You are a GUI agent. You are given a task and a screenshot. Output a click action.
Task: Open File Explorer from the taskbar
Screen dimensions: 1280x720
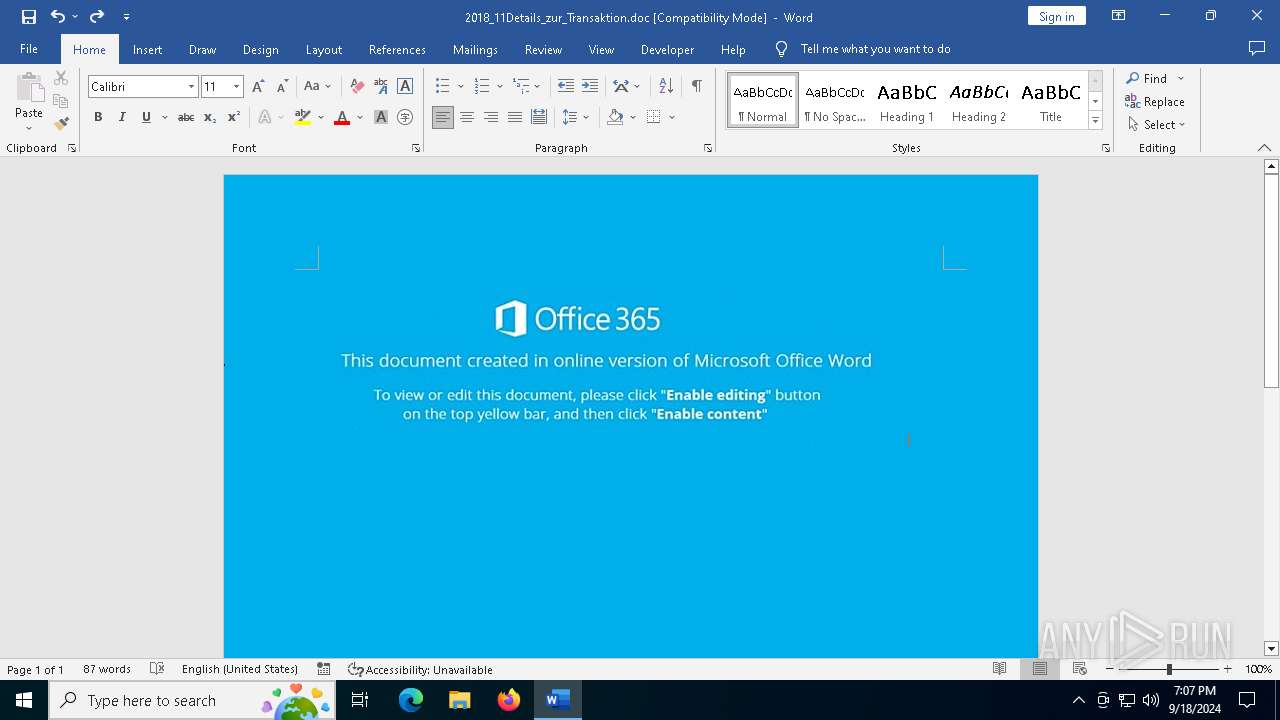(460, 700)
